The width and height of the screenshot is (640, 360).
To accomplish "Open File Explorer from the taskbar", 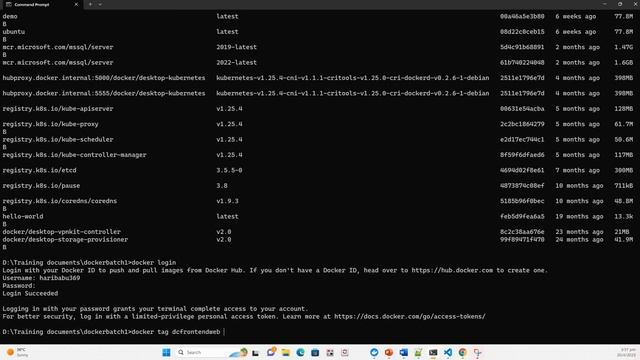I will click(285, 352).
